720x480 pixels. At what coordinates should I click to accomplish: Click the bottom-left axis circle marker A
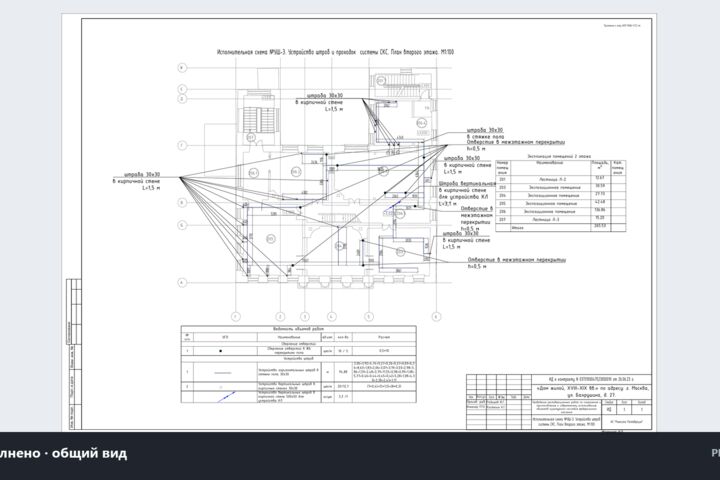(x=182, y=282)
